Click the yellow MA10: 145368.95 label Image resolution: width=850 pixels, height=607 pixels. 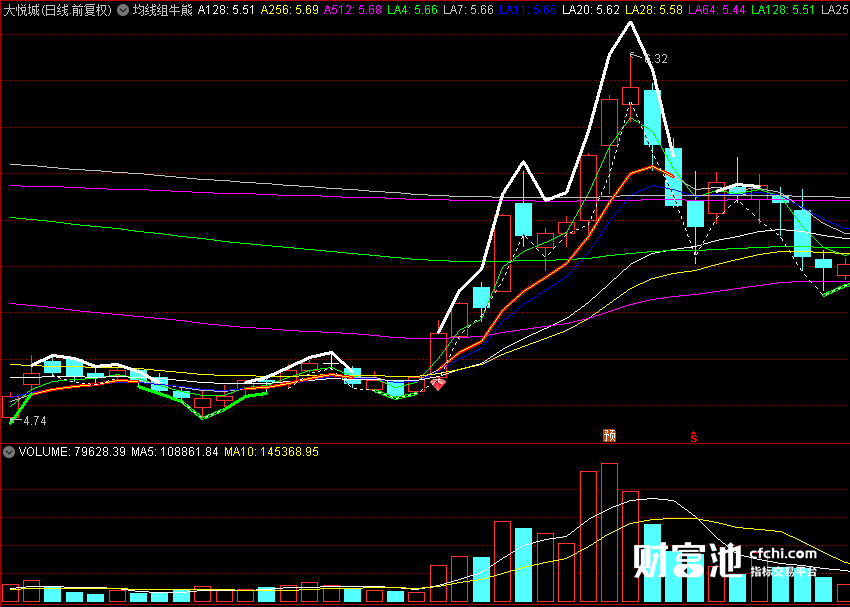pos(272,452)
